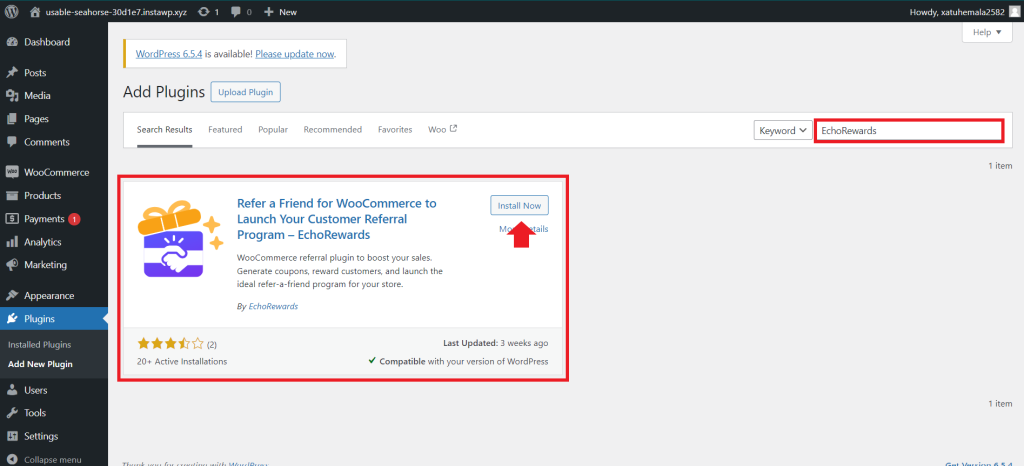Click the 'Last Updated: 3 weeks ago' text

click(x=496, y=343)
